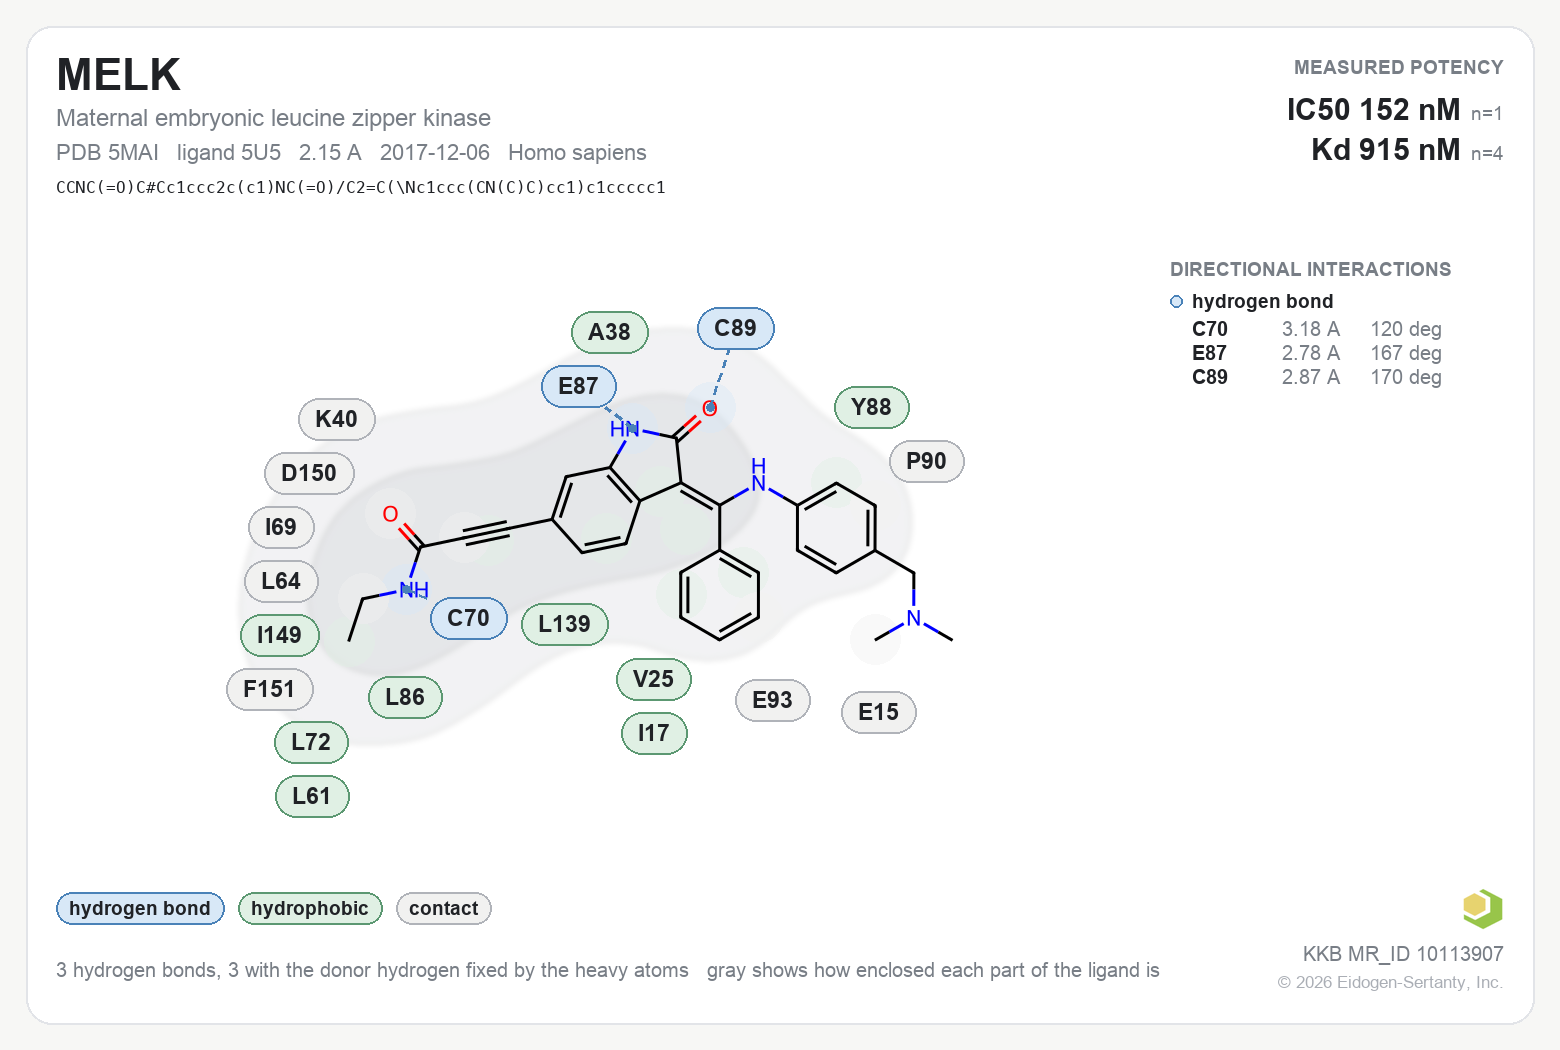Select the contact legend pill
1560x1050 pixels.
[444, 908]
